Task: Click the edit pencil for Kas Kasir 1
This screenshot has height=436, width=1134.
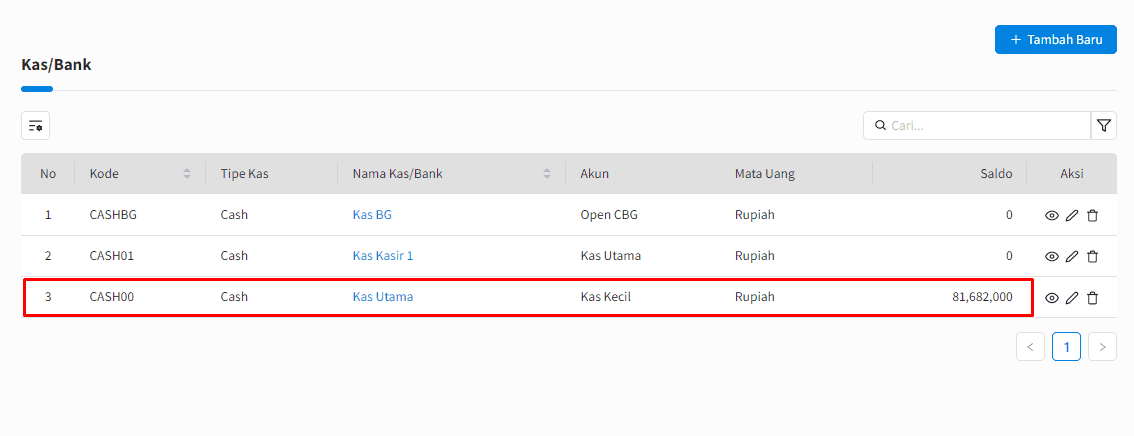Action: coord(1072,256)
